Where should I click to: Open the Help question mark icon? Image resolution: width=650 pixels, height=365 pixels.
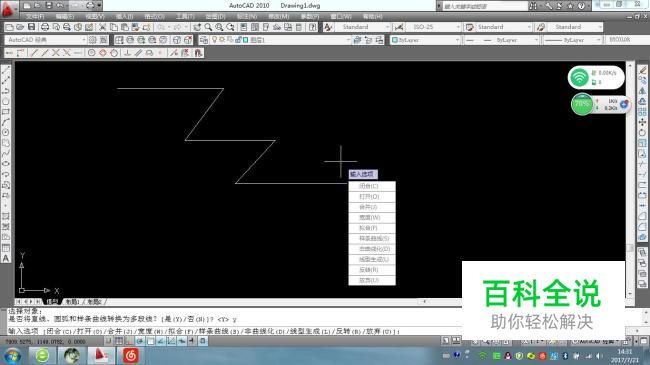pos(313,27)
